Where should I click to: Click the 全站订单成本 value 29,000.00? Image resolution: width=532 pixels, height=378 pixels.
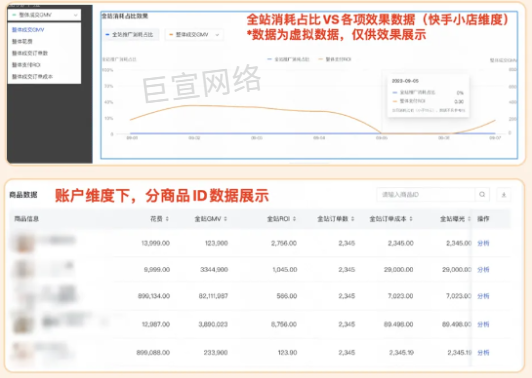[399, 270]
